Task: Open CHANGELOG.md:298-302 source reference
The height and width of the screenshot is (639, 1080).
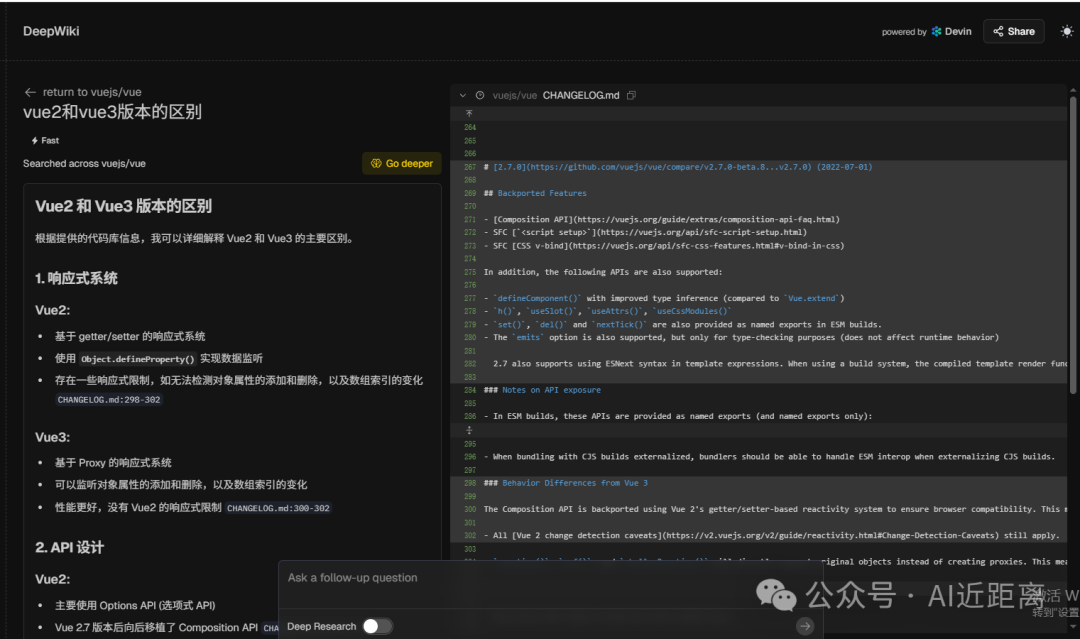Action: coord(109,399)
